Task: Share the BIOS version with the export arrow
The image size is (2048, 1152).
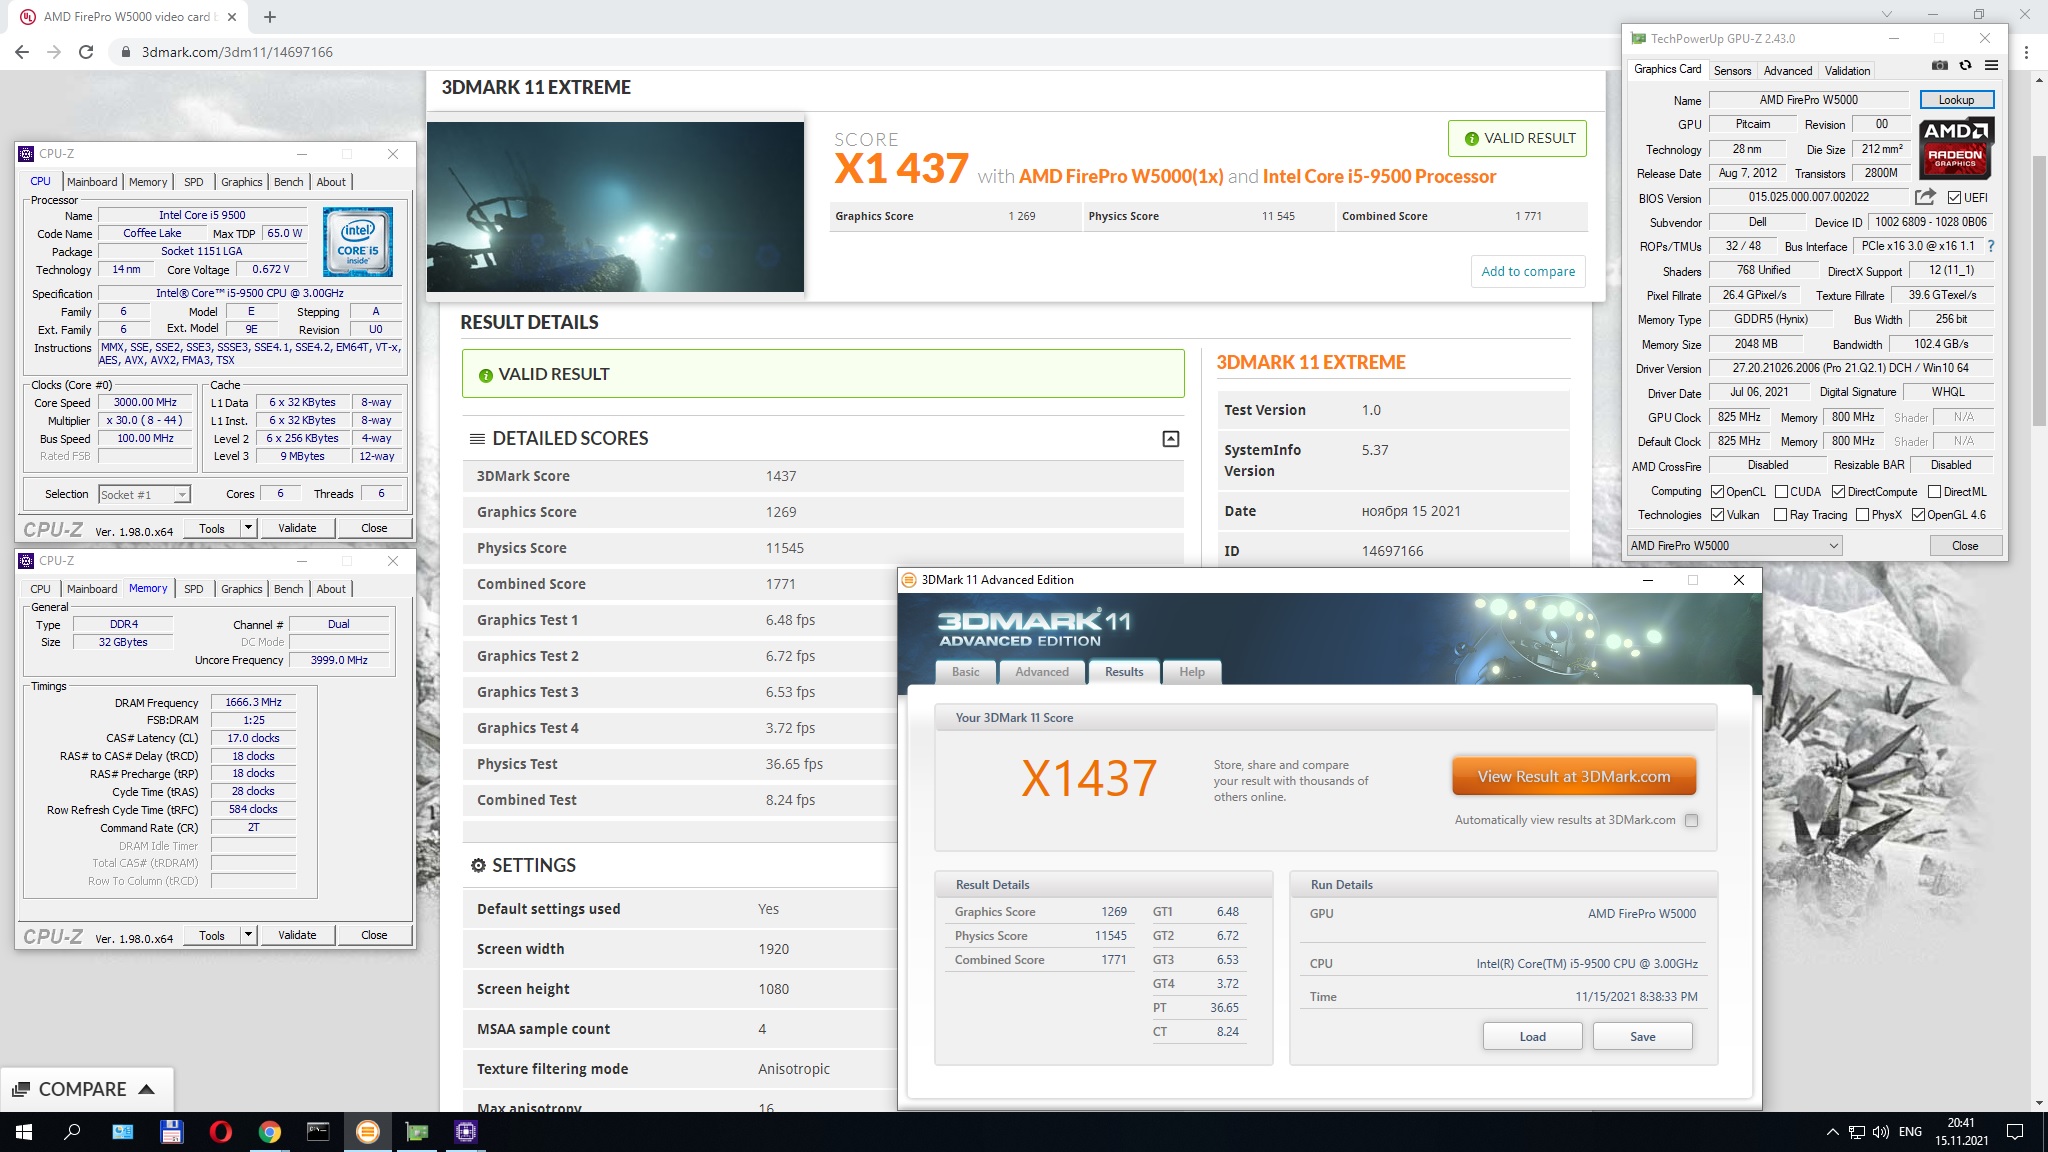Action: pos(1925,197)
